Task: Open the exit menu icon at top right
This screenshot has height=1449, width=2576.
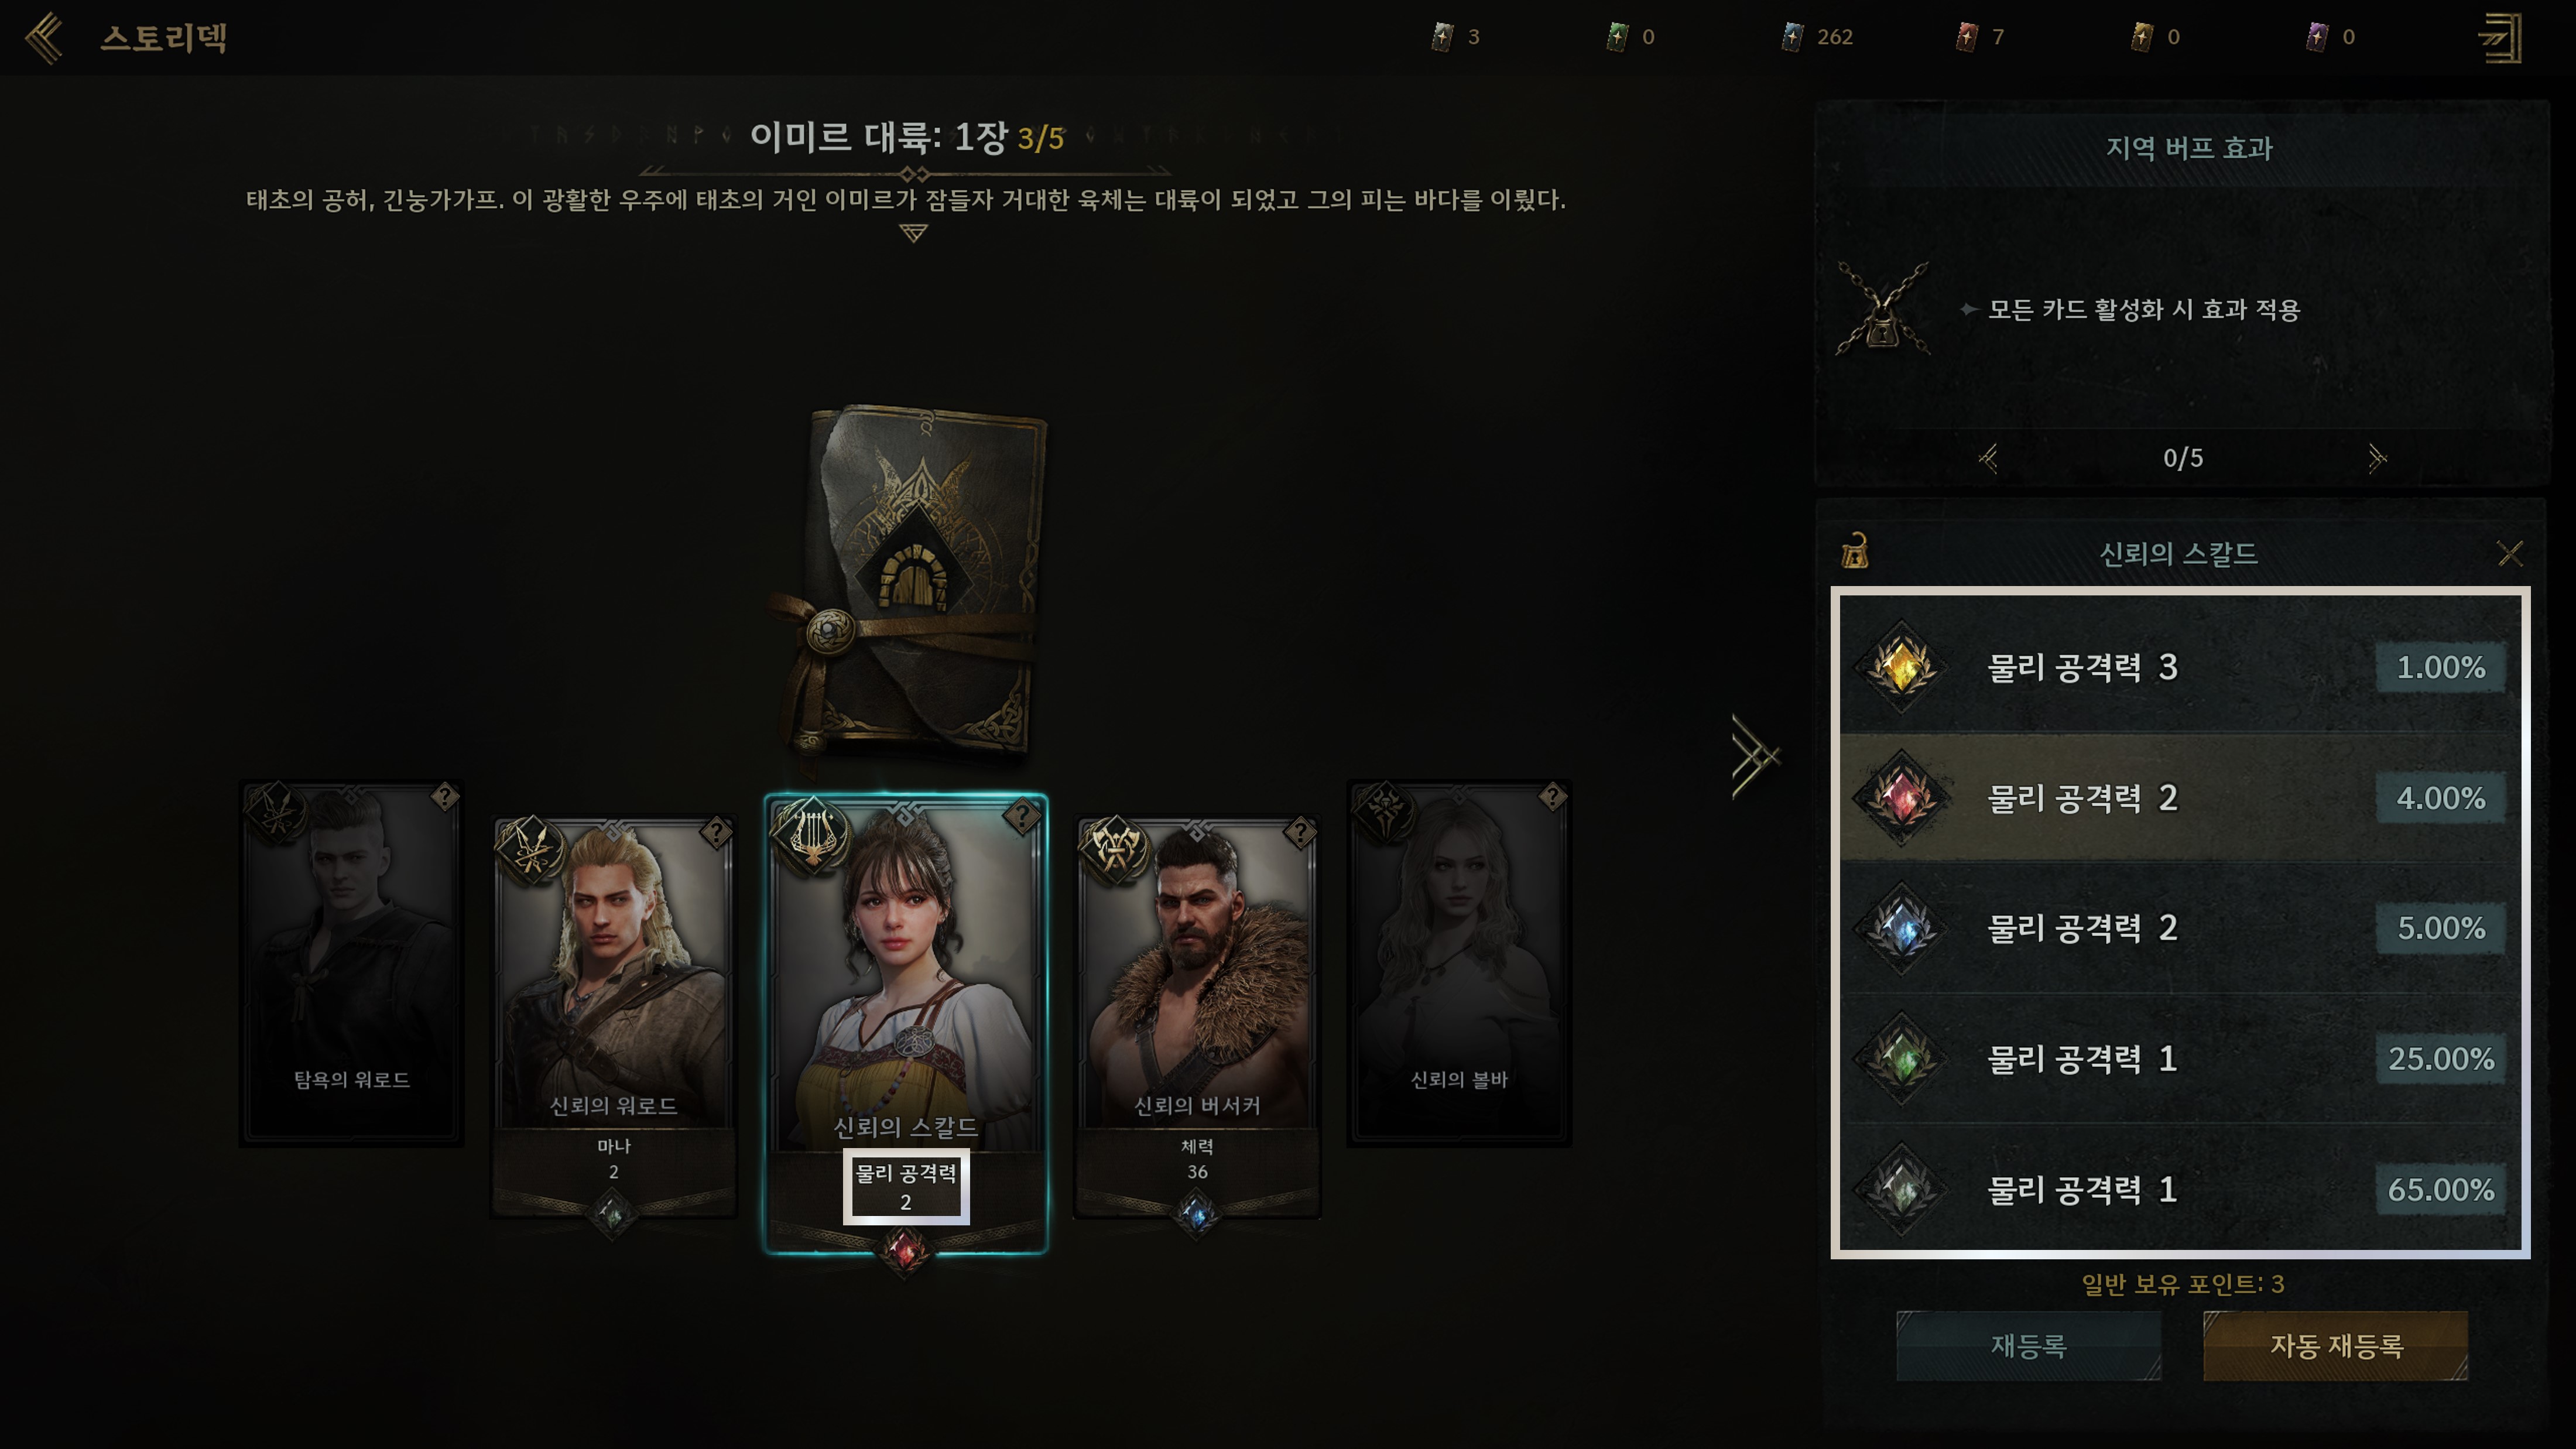Action: point(2500,38)
